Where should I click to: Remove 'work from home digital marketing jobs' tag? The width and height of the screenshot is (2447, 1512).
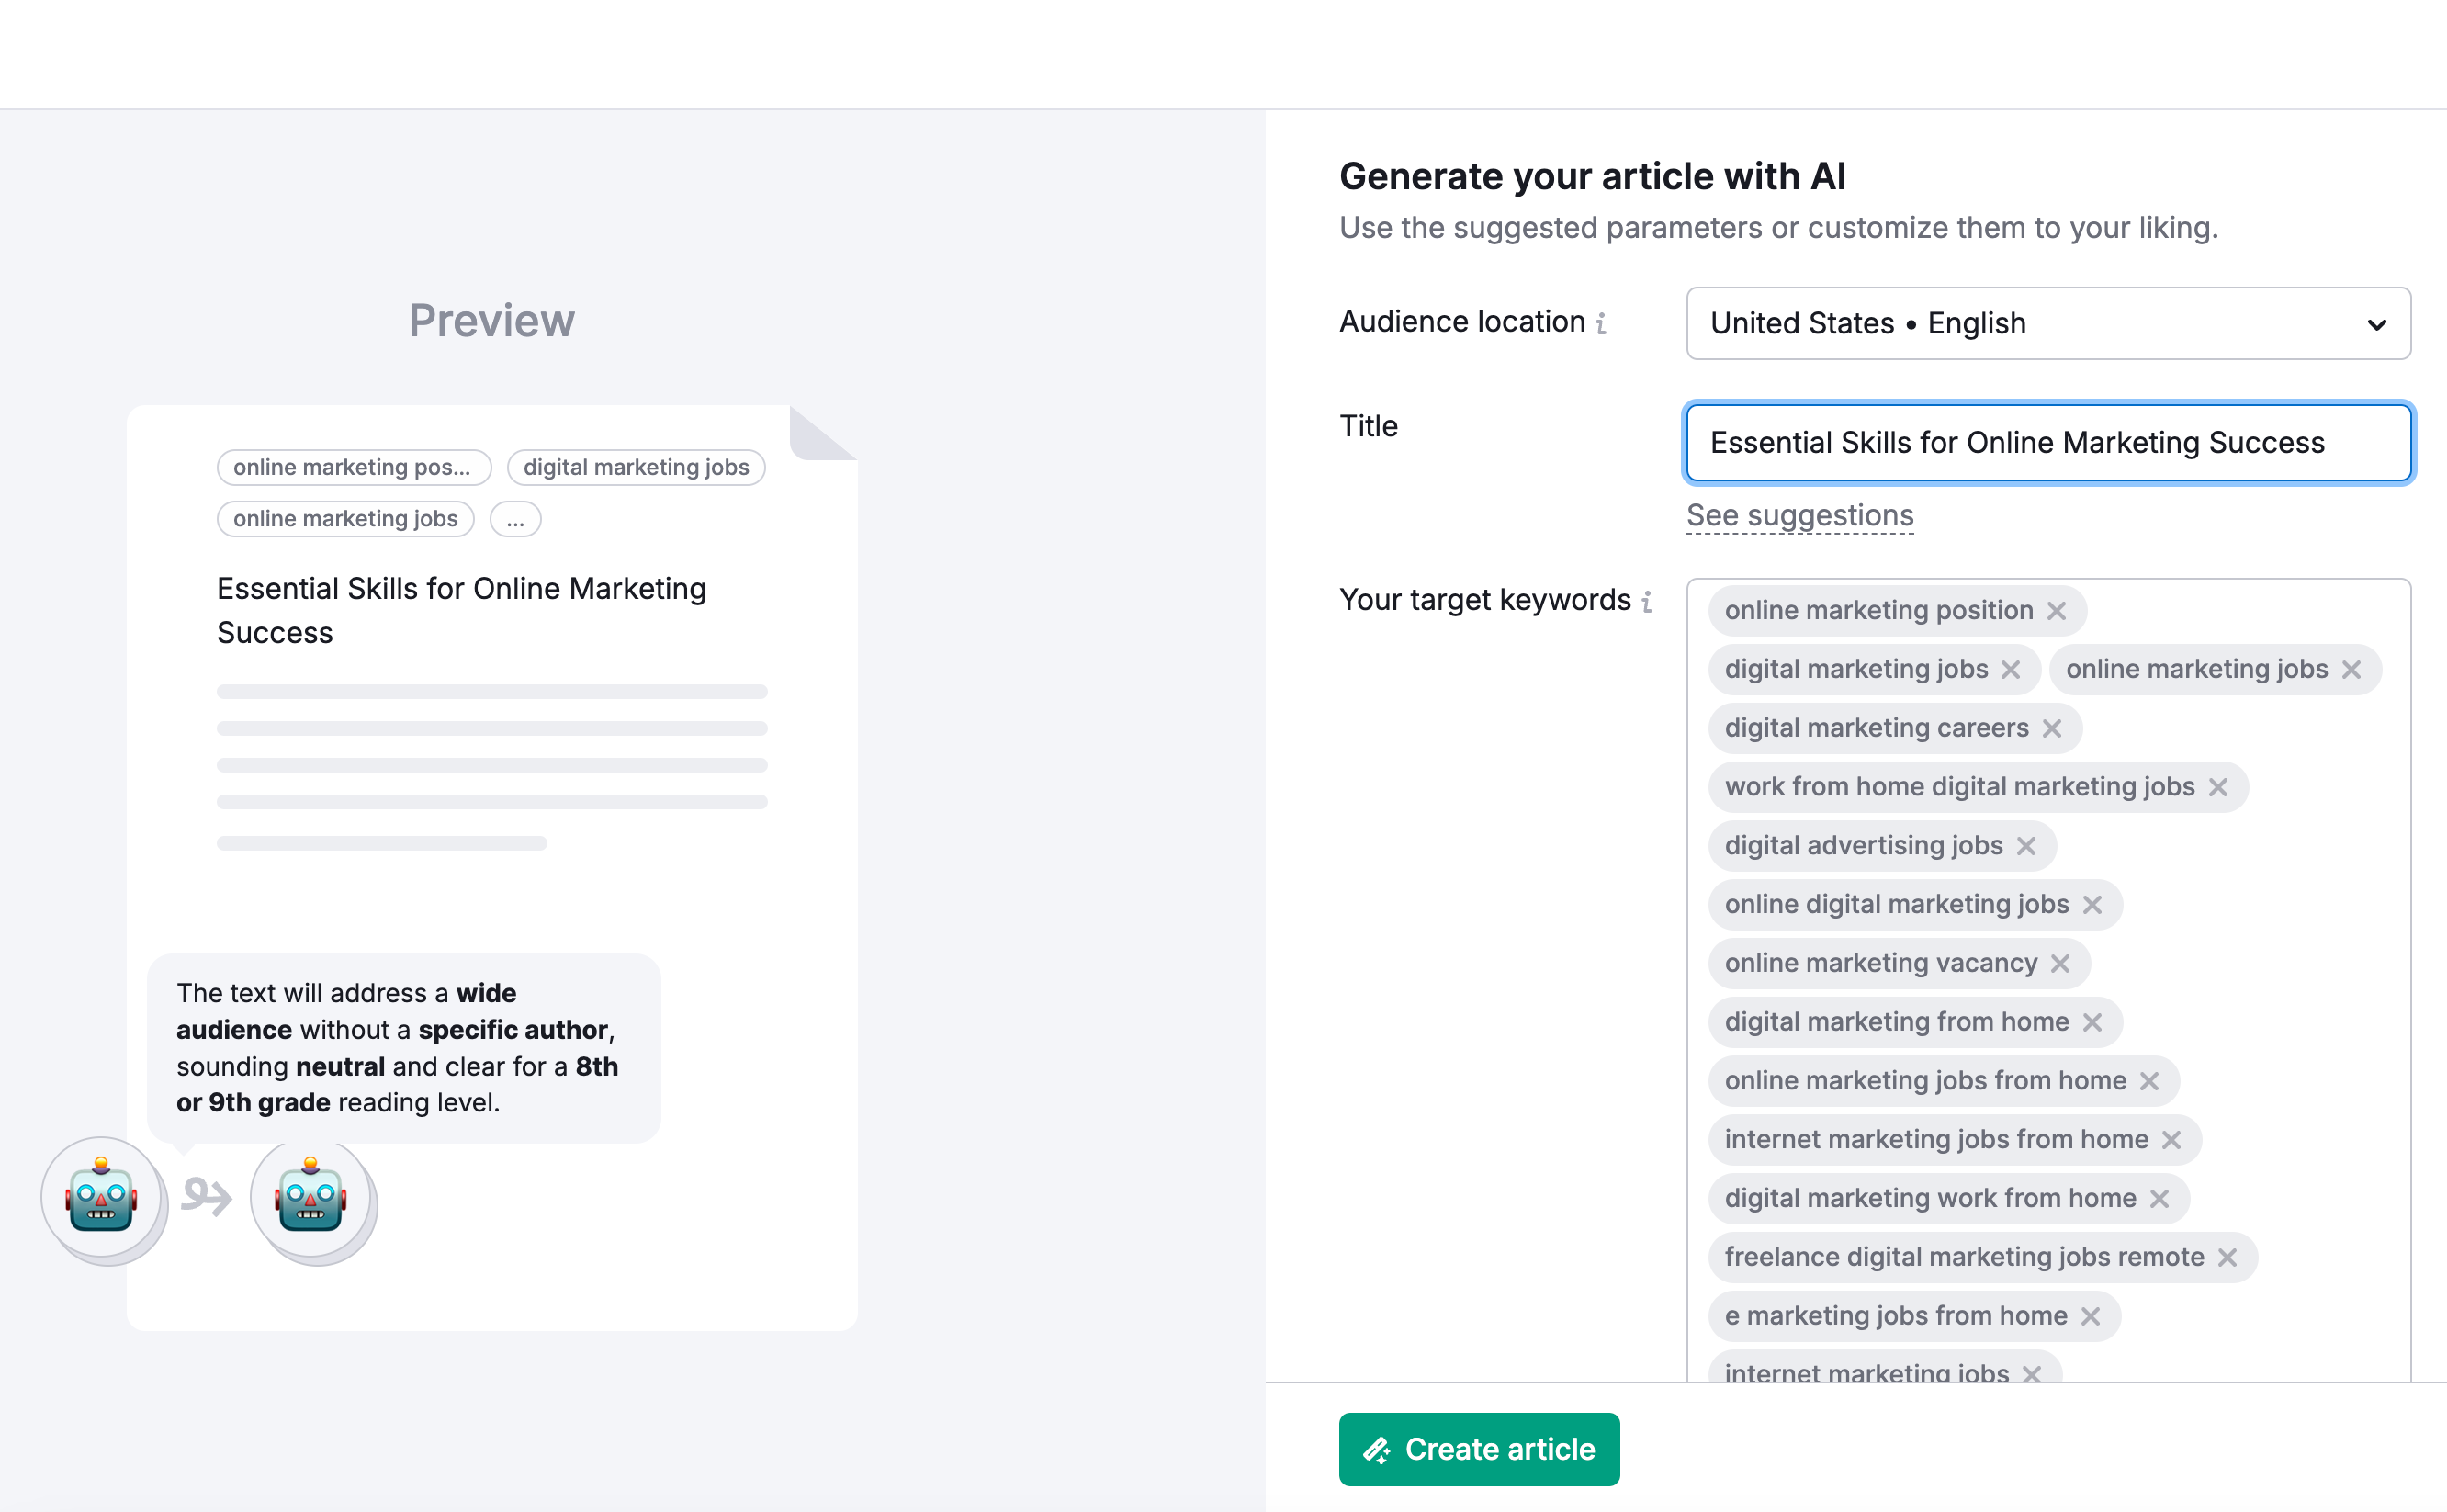[2217, 787]
